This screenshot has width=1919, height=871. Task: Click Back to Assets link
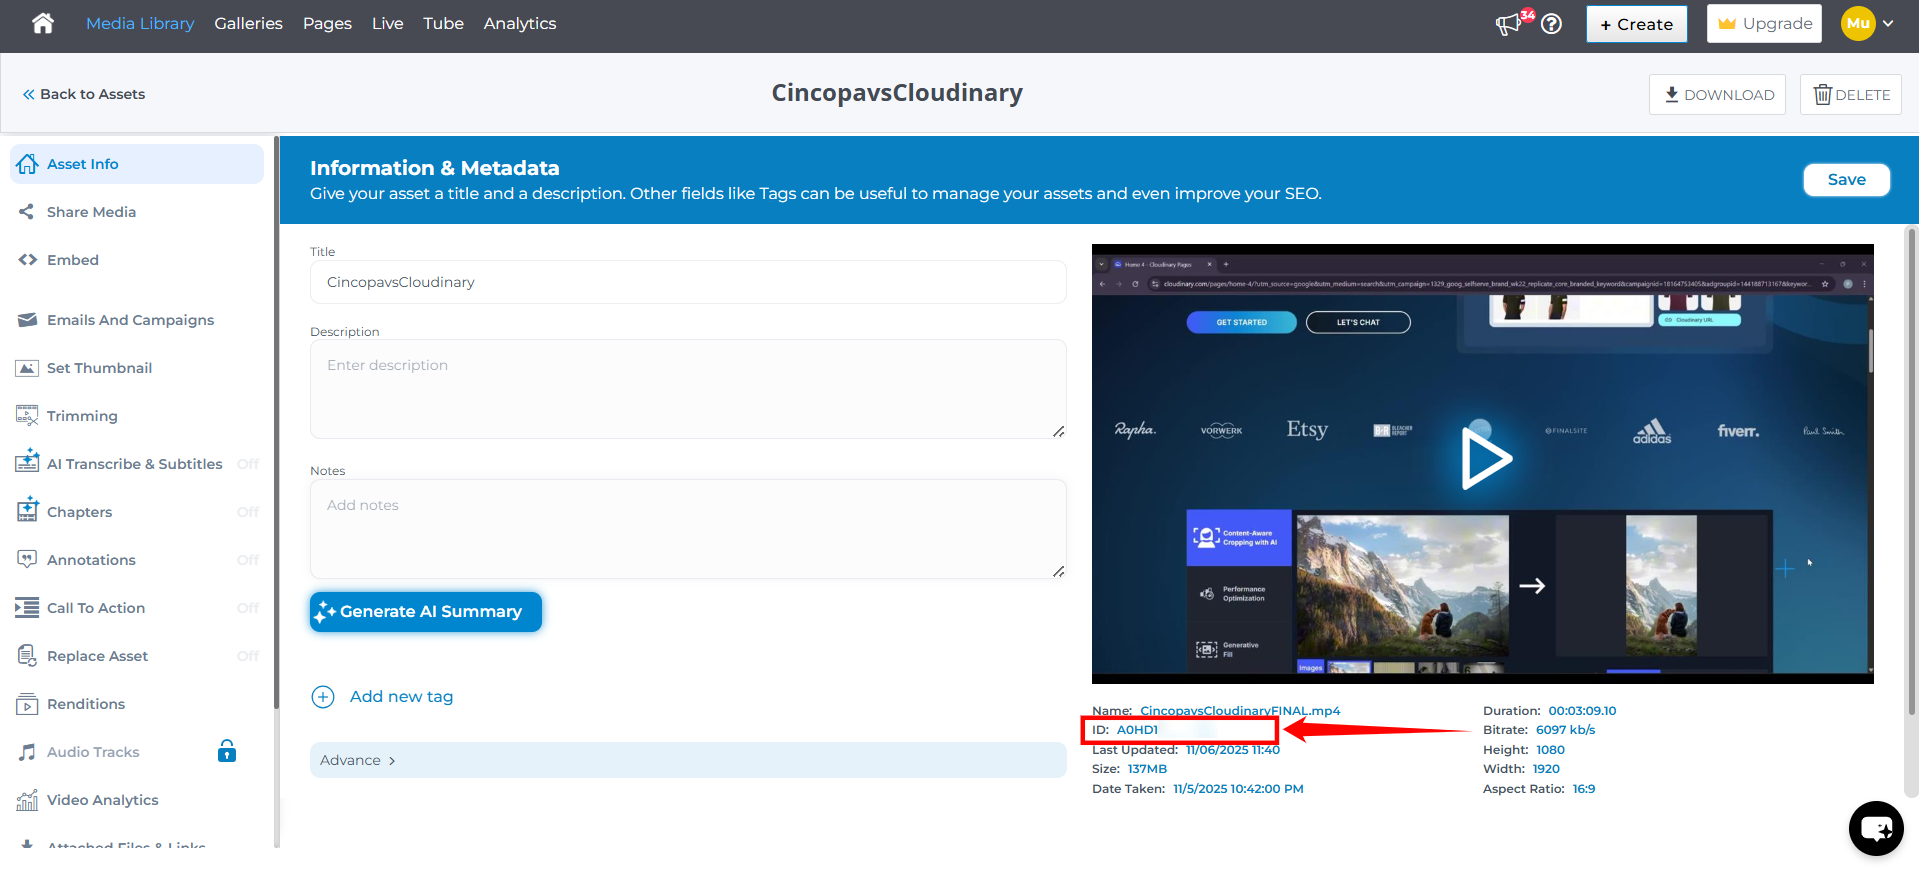(x=84, y=94)
